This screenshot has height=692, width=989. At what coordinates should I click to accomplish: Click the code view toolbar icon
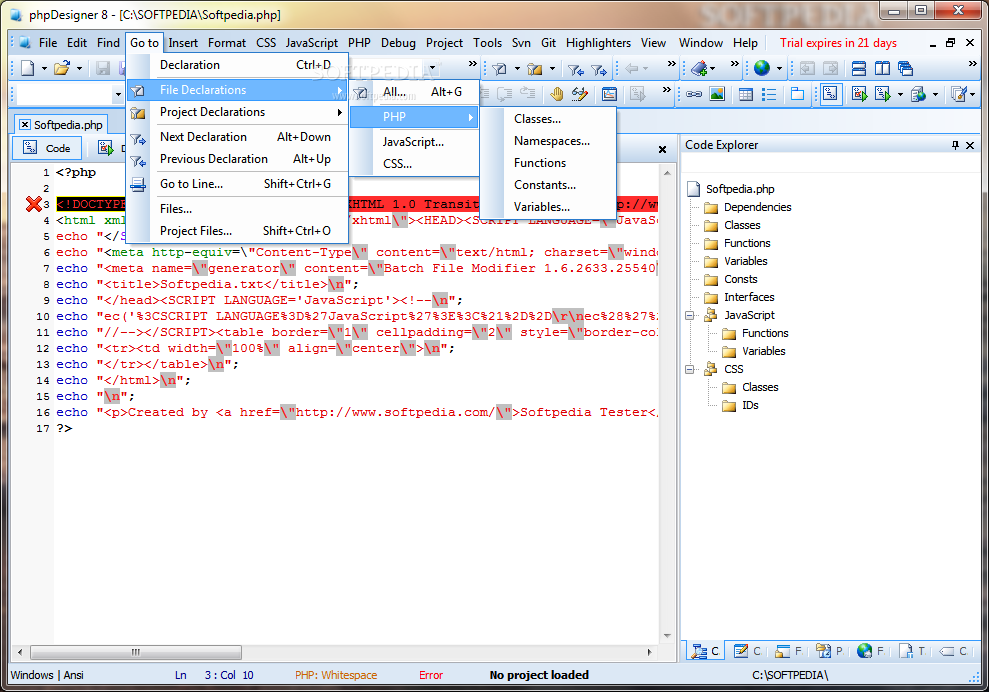click(x=830, y=95)
